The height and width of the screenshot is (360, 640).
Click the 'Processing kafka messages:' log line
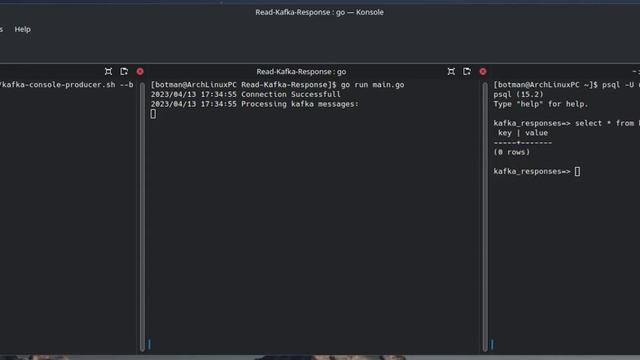pos(255,104)
